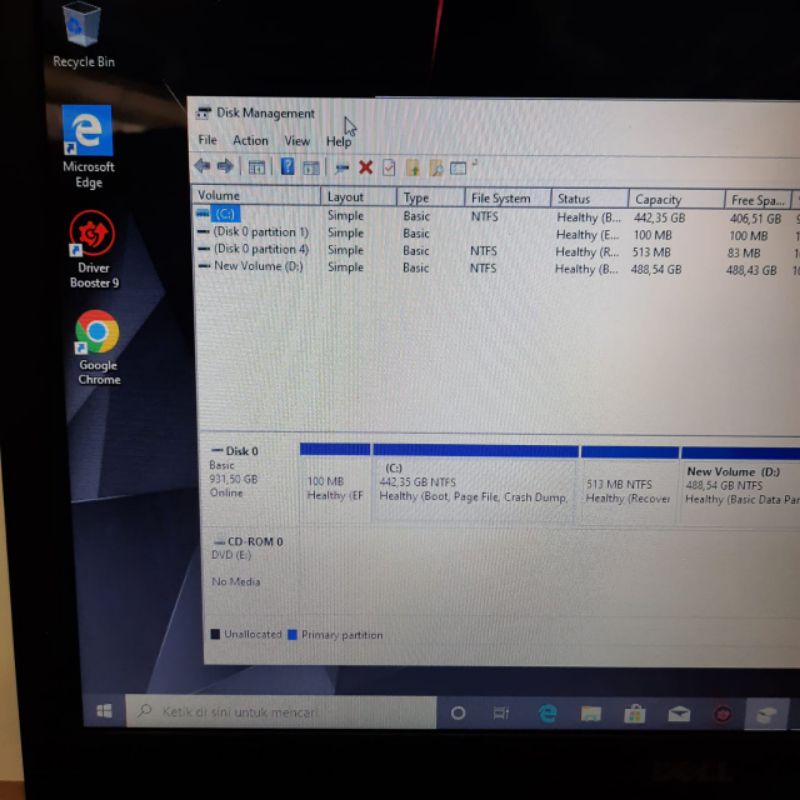Open the File menu
The width and height of the screenshot is (800, 800).
(207, 140)
